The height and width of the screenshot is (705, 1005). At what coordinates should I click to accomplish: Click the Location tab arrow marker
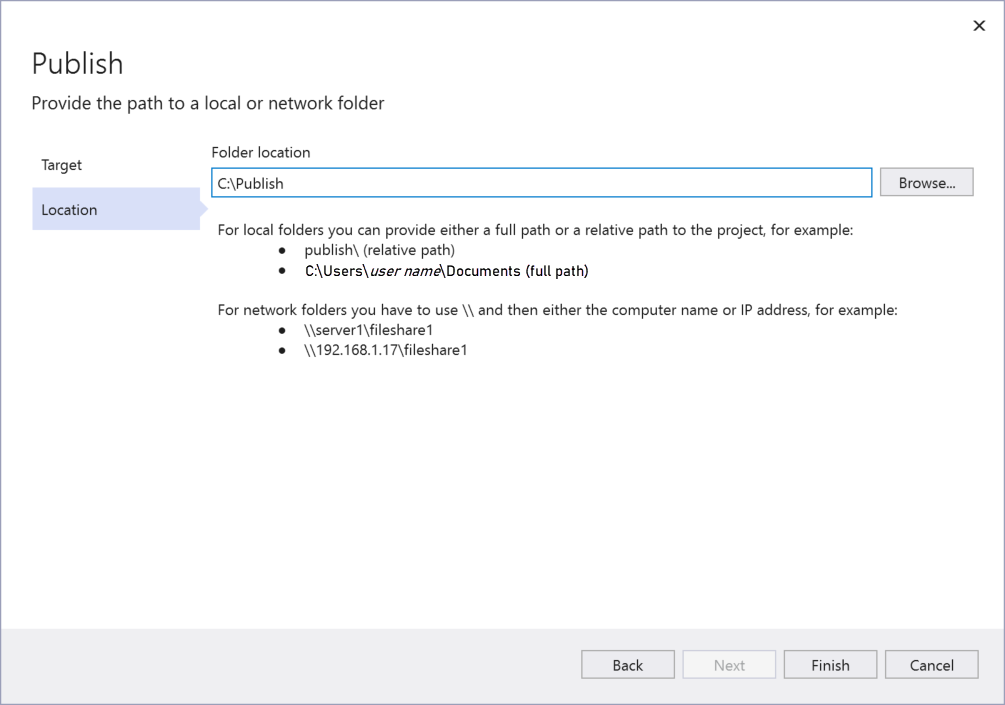point(207,209)
